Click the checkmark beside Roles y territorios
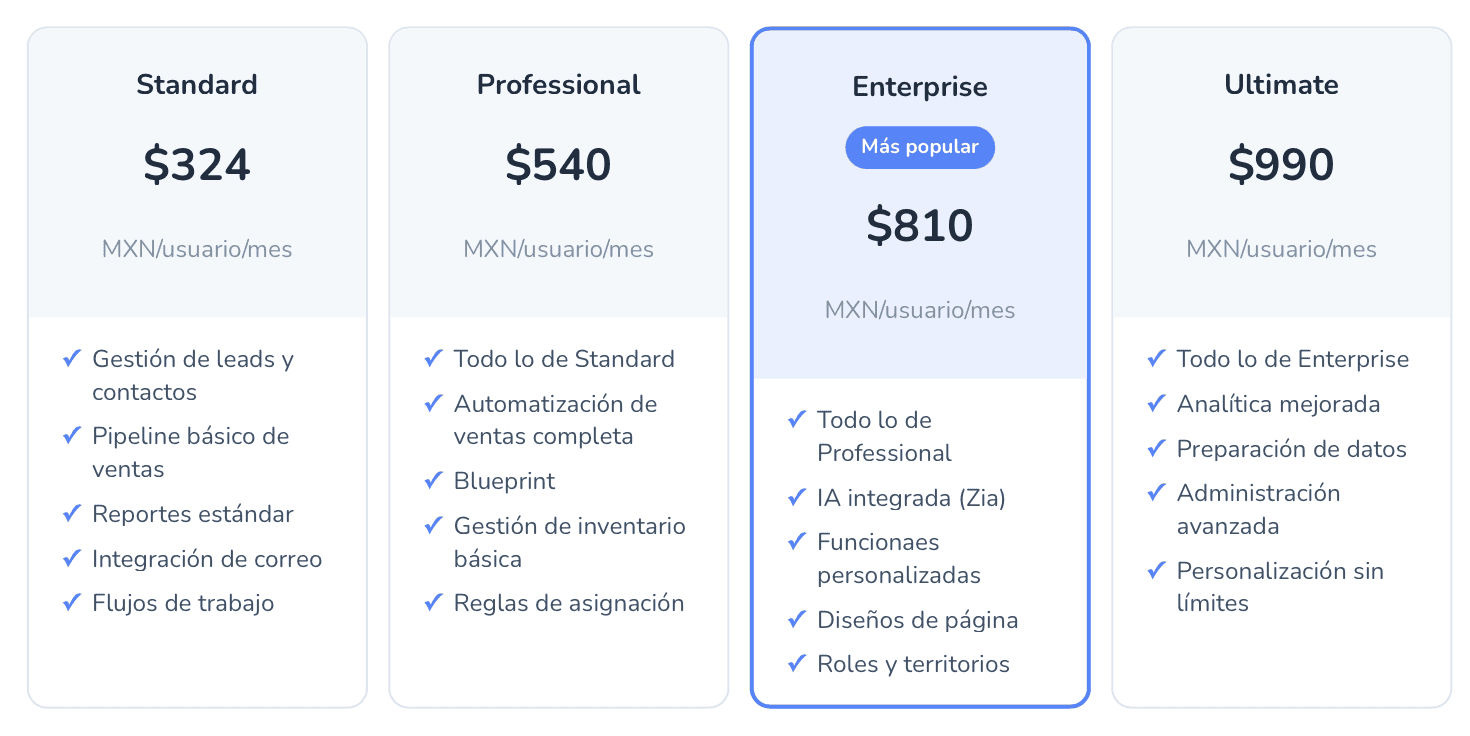This screenshot has width=1470, height=736. pos(797,663)
